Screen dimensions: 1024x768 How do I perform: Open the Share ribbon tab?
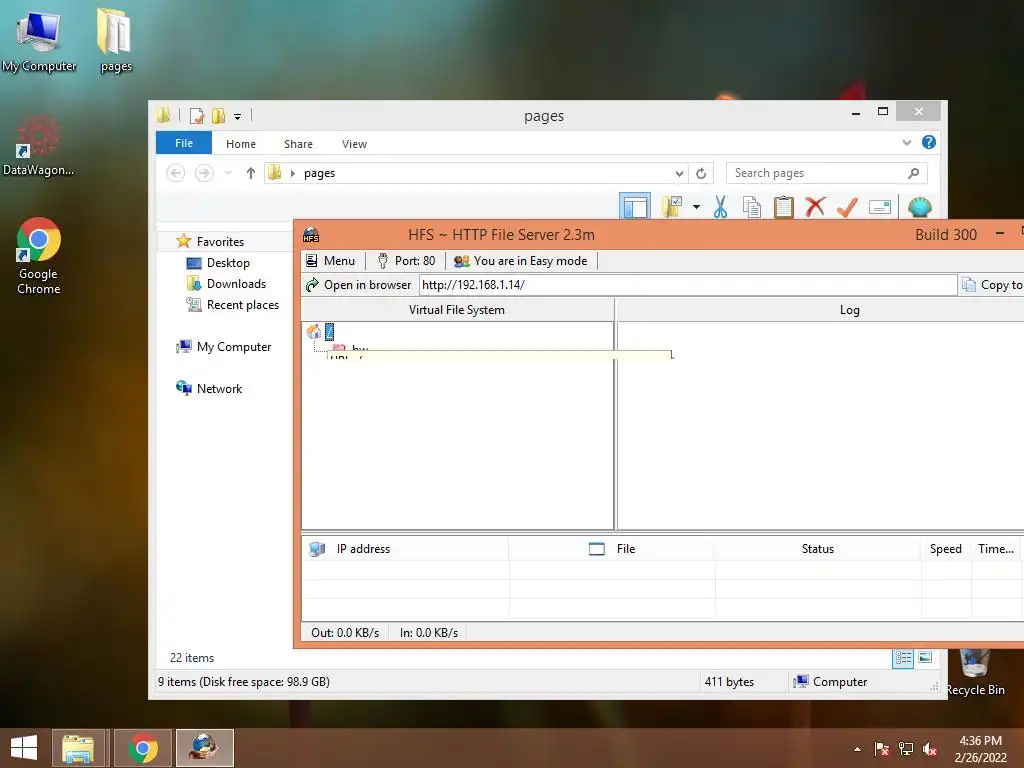(298, 144)
